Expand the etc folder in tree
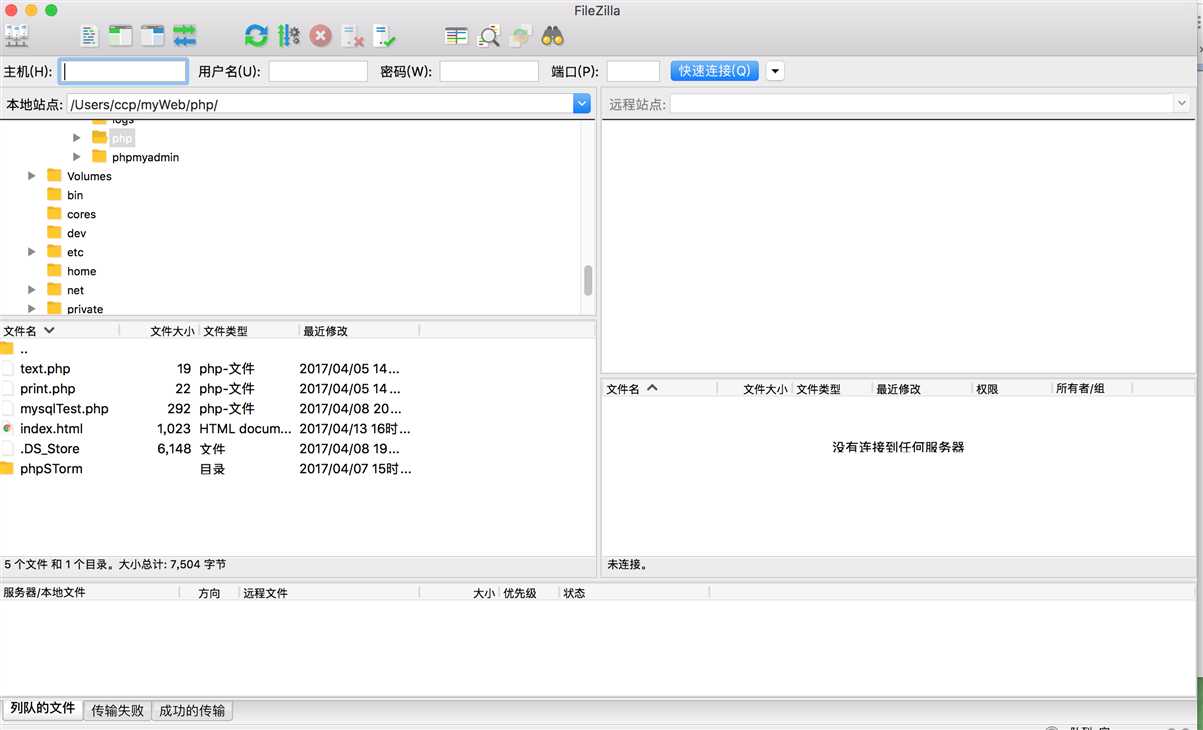This screenshot has height=730, width=1203. 32,252
